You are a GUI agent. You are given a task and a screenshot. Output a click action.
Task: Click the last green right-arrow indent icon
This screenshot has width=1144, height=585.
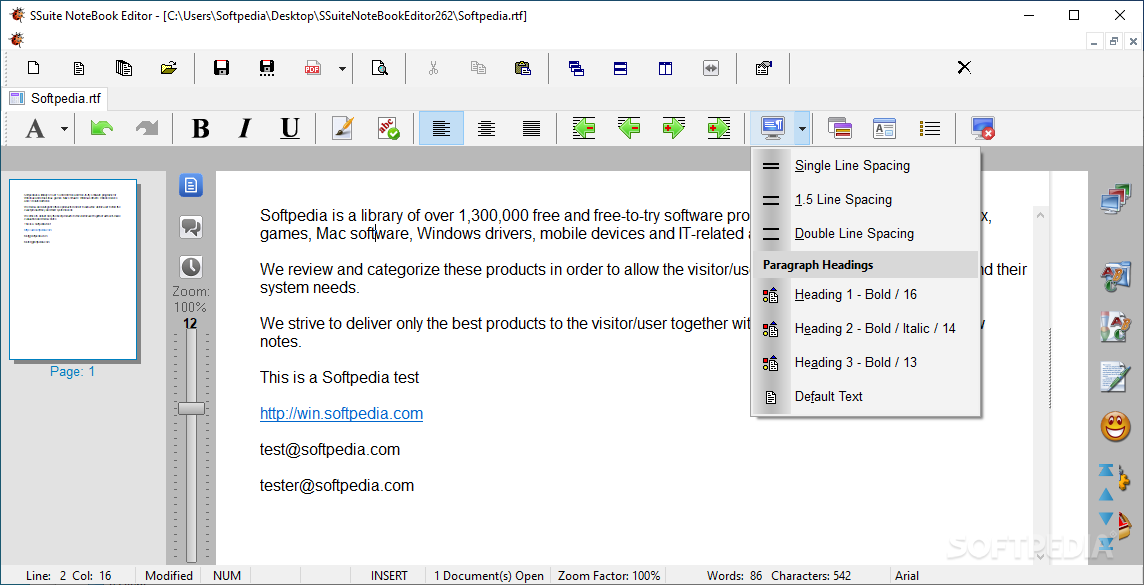719,128
